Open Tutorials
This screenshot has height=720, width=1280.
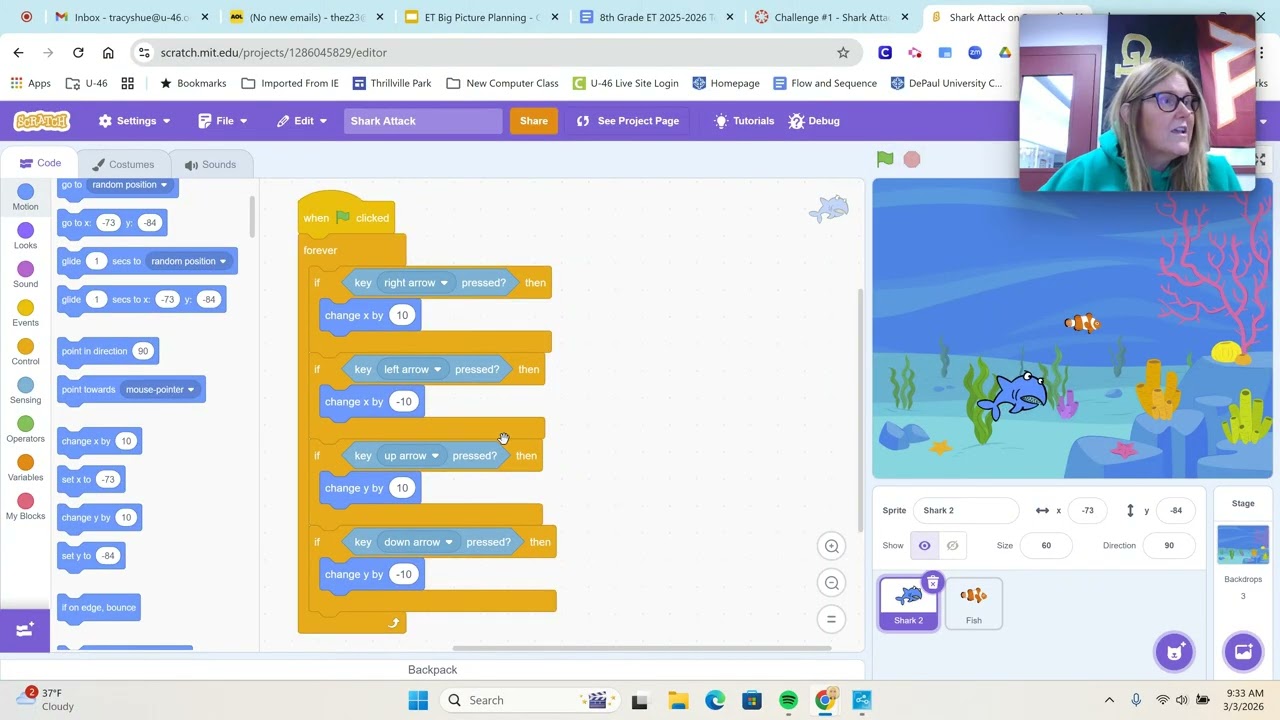coord(743,121)
